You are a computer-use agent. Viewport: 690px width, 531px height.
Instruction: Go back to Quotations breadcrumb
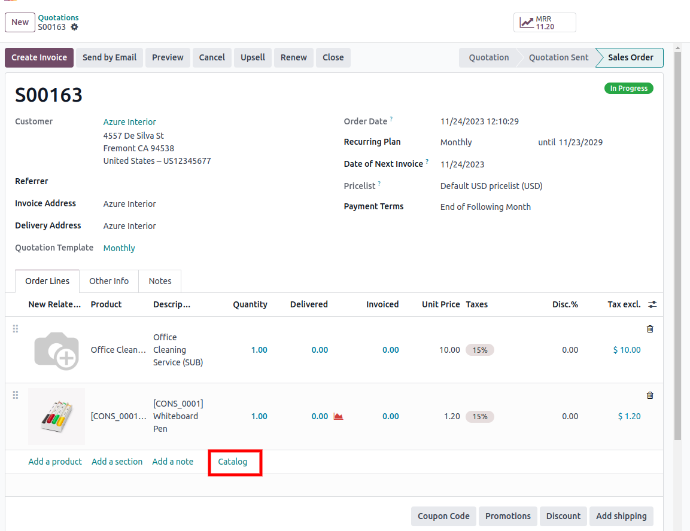point(58,18)
